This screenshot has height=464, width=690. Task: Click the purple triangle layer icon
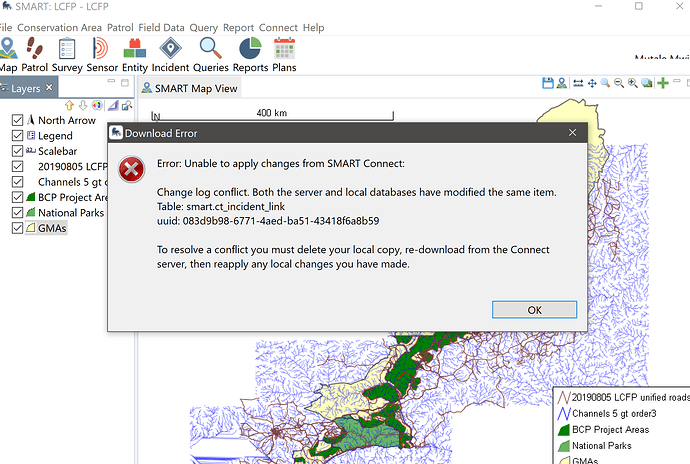tap(113, 105)
